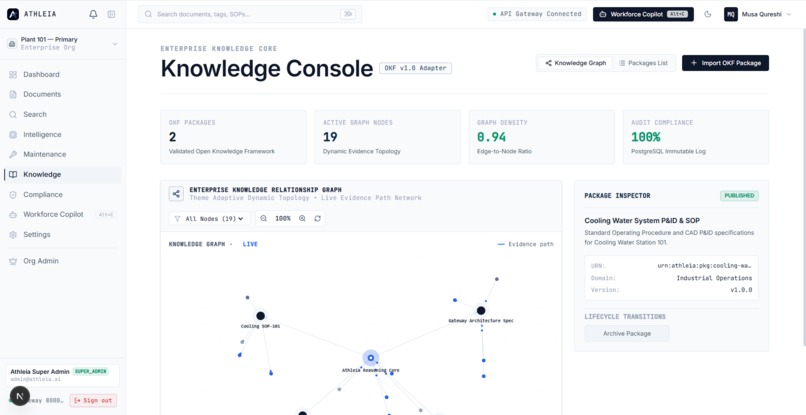Click the Workforce Copilot top bar button
The height and width of the screenshot is (415, 806).
tap(643, 14)
